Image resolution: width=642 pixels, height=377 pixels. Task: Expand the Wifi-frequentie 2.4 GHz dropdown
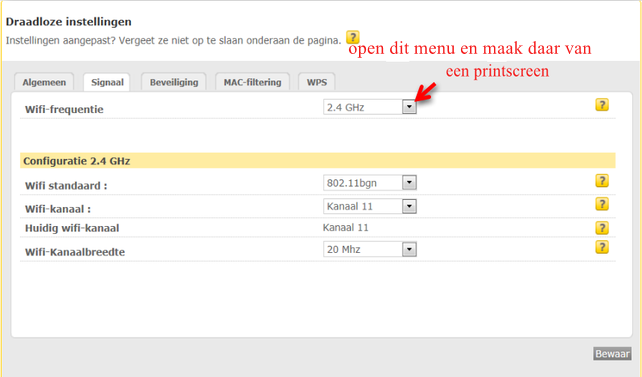coord(370,107)
